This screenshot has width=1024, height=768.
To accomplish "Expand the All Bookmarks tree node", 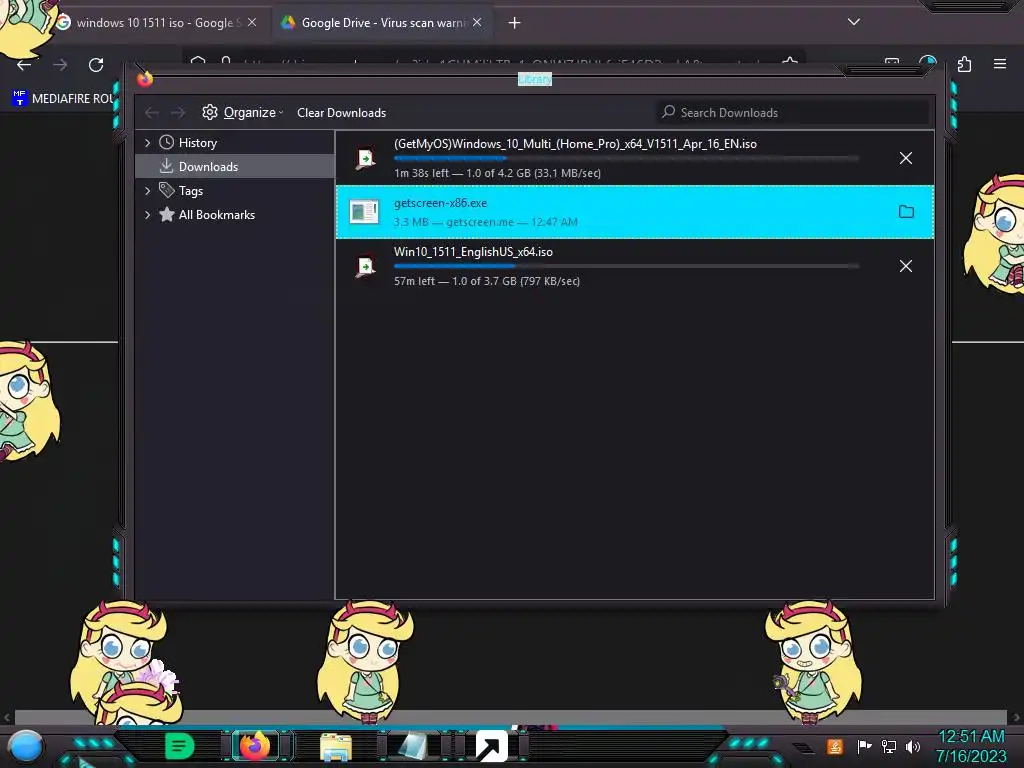I will tap(148, 215).
